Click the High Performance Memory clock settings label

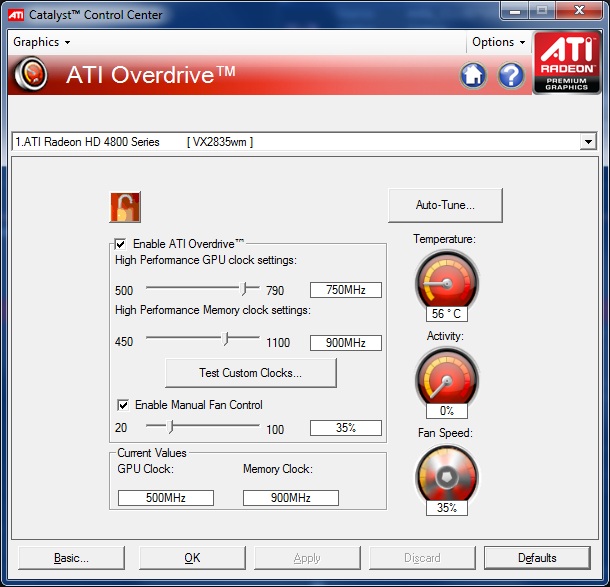(213, 310)
